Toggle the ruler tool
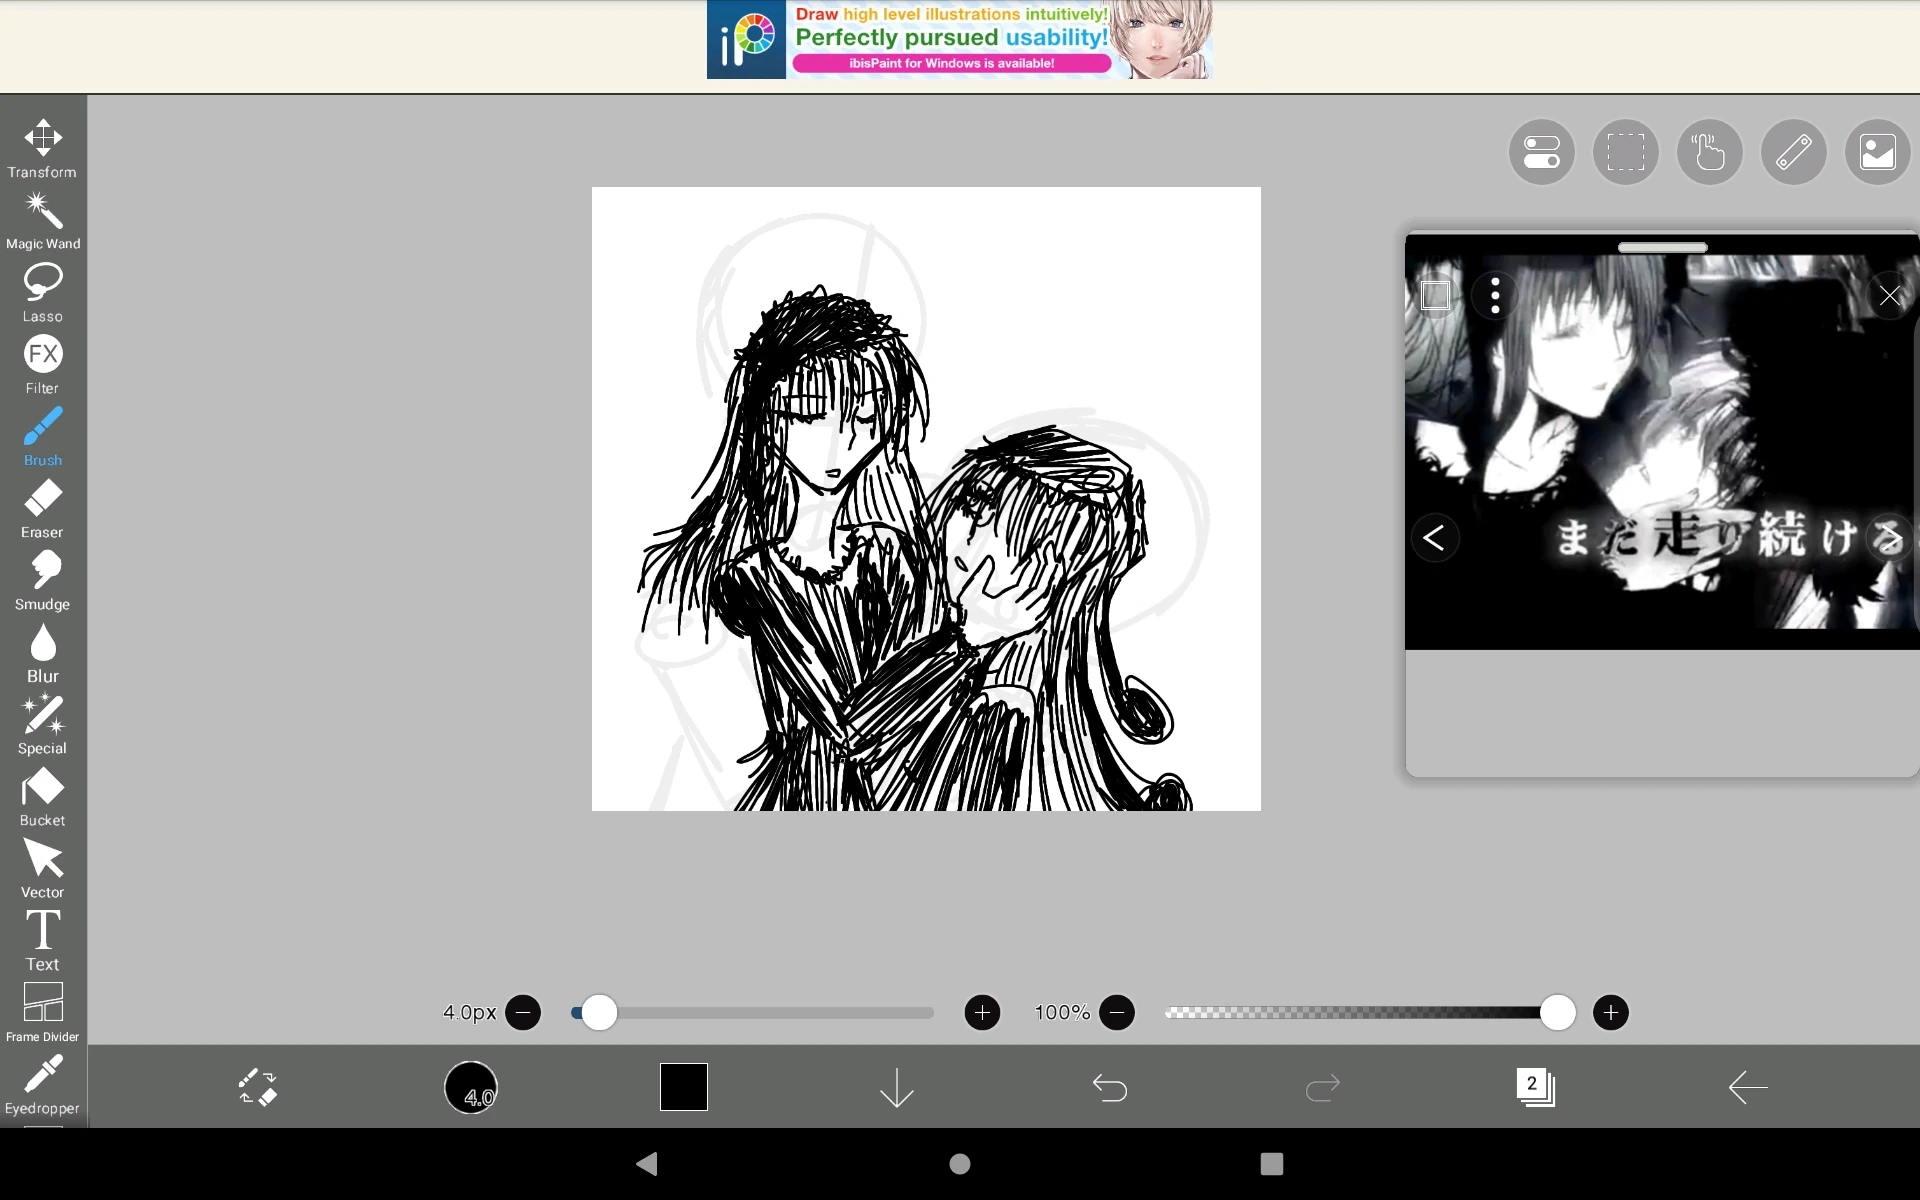This screenshot has width=1920, height=1200. 1792,152
